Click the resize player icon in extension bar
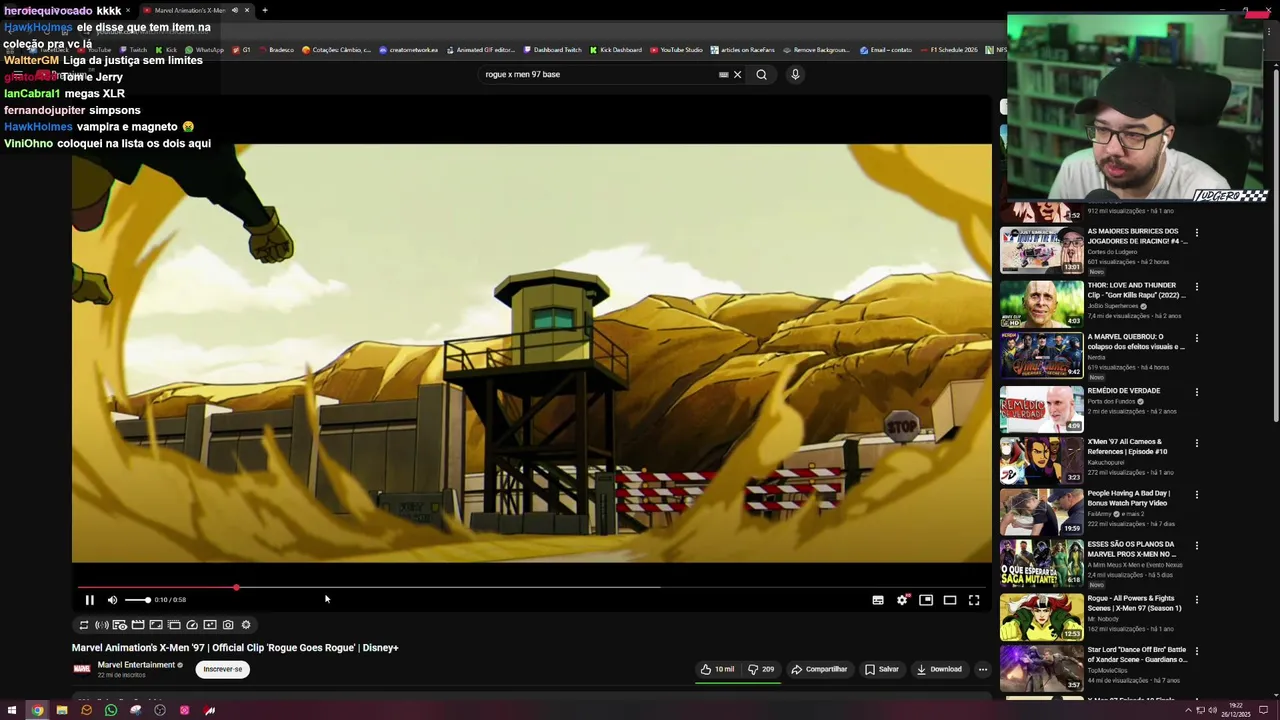Viewport: 1280px width, 720px height. 156,625
